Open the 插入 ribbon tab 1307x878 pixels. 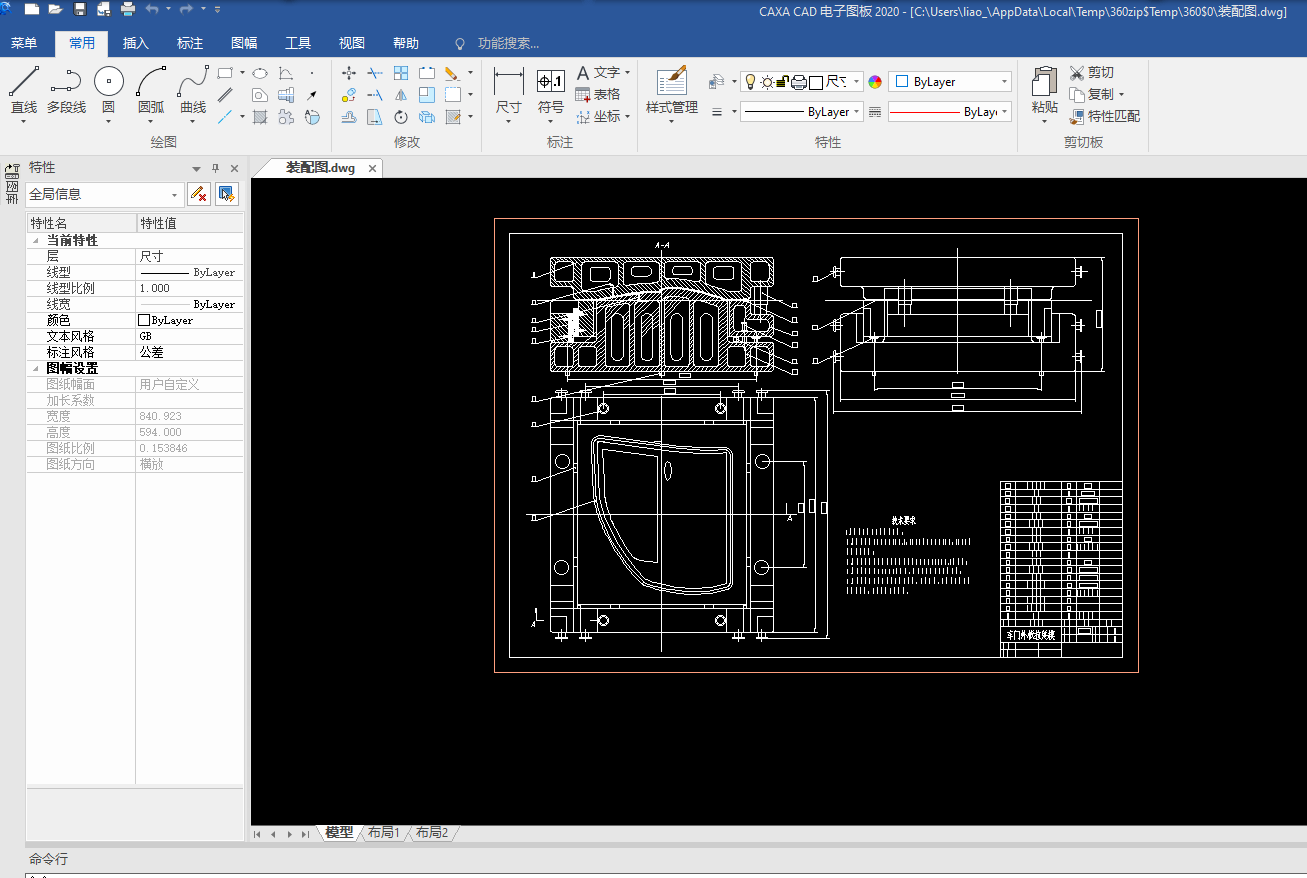pyautogui.click(x=136, y=43)
